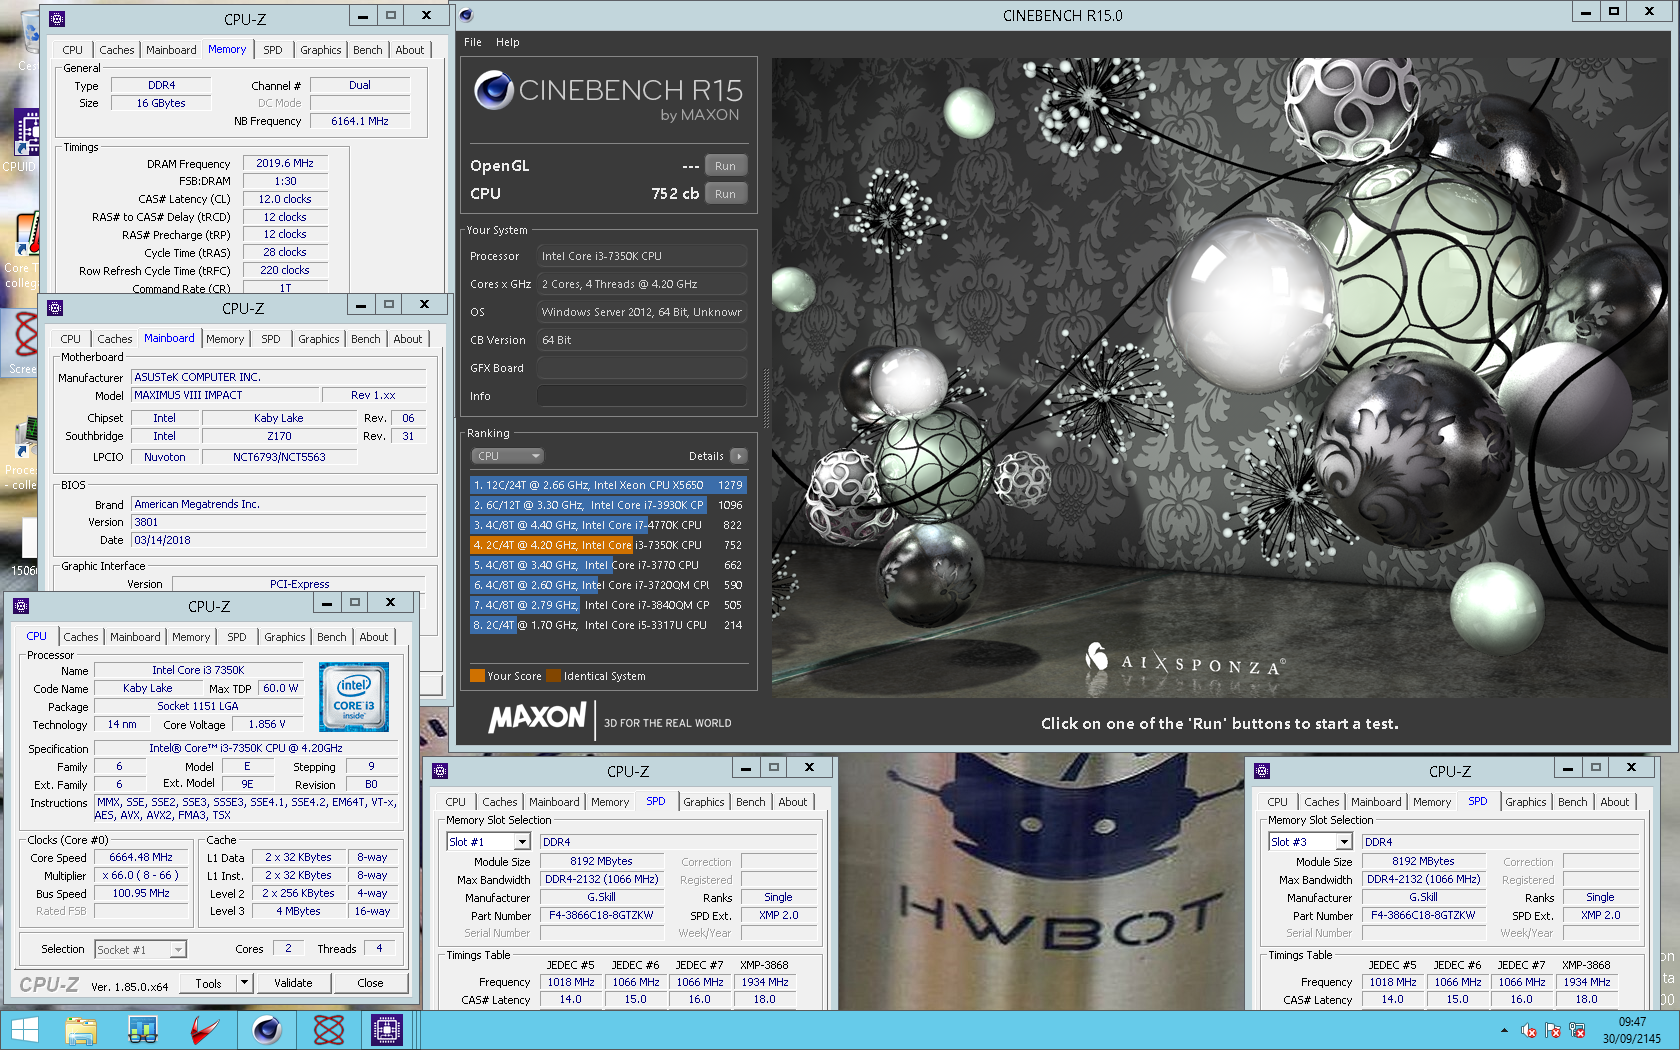The width and height of the screenshot is (1680, 1050).
Task: Click the Info input field in Cinebench
Action: (642, 396)
